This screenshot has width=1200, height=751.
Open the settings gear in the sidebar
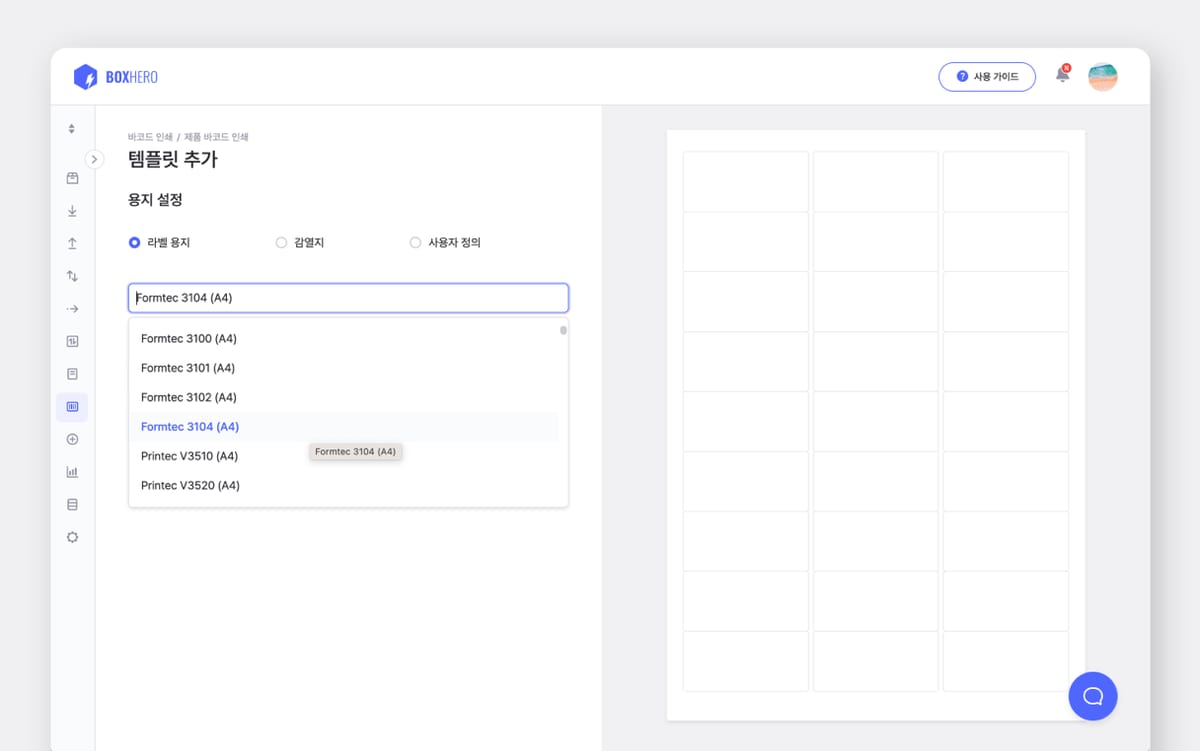pyautogui.click(x=71, y=537)
